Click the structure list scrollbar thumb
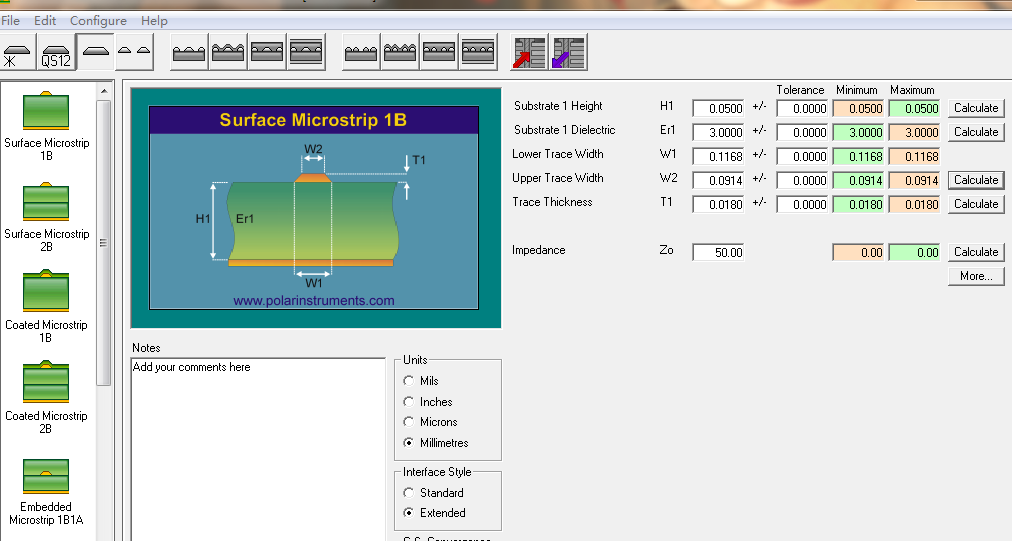Screen dimensions: 1012x541 [104, 243]
